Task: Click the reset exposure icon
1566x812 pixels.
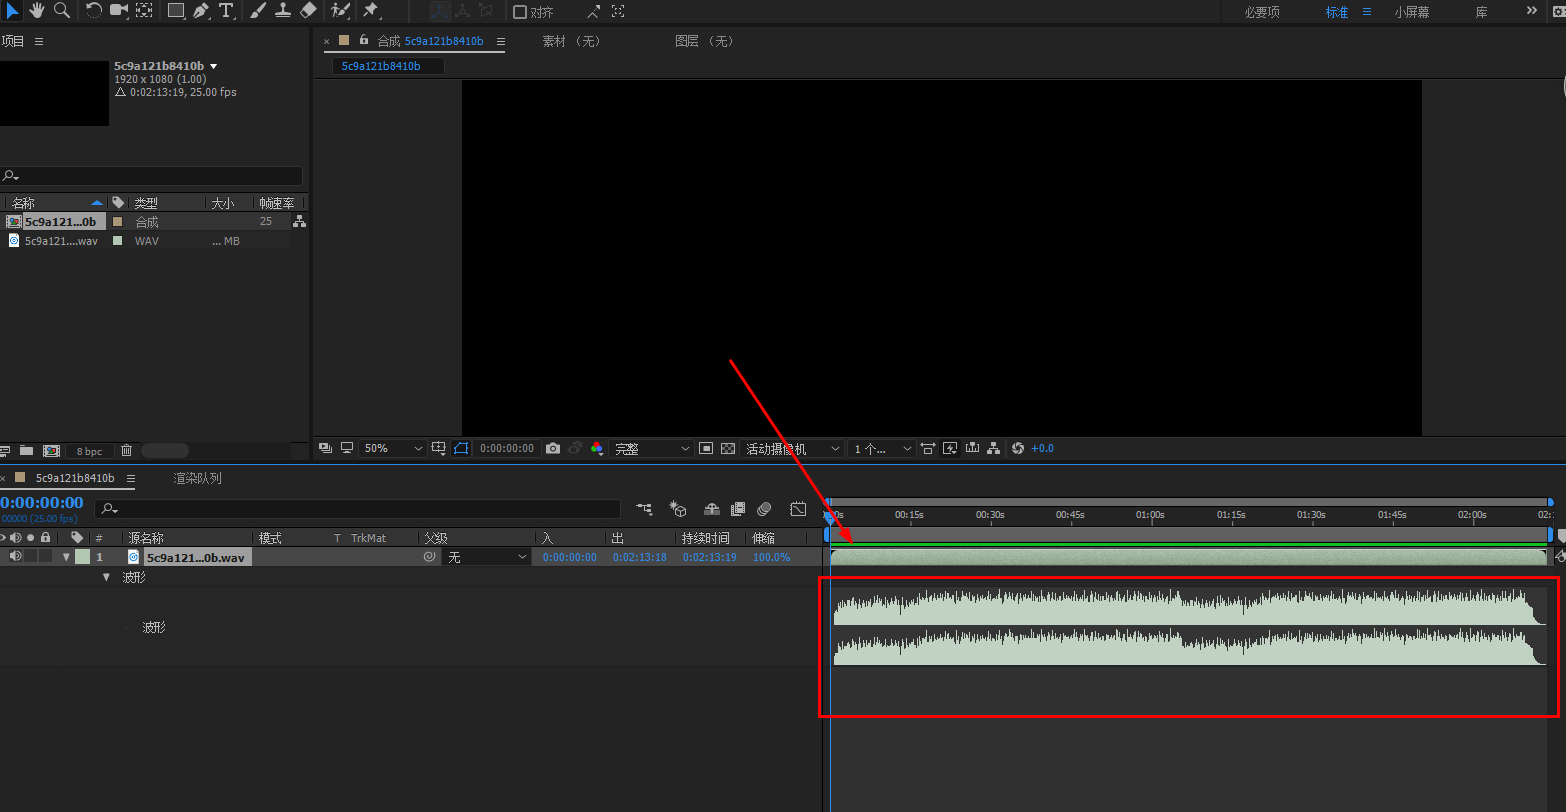Action: pyautogui.click(x=1018, y=449)
